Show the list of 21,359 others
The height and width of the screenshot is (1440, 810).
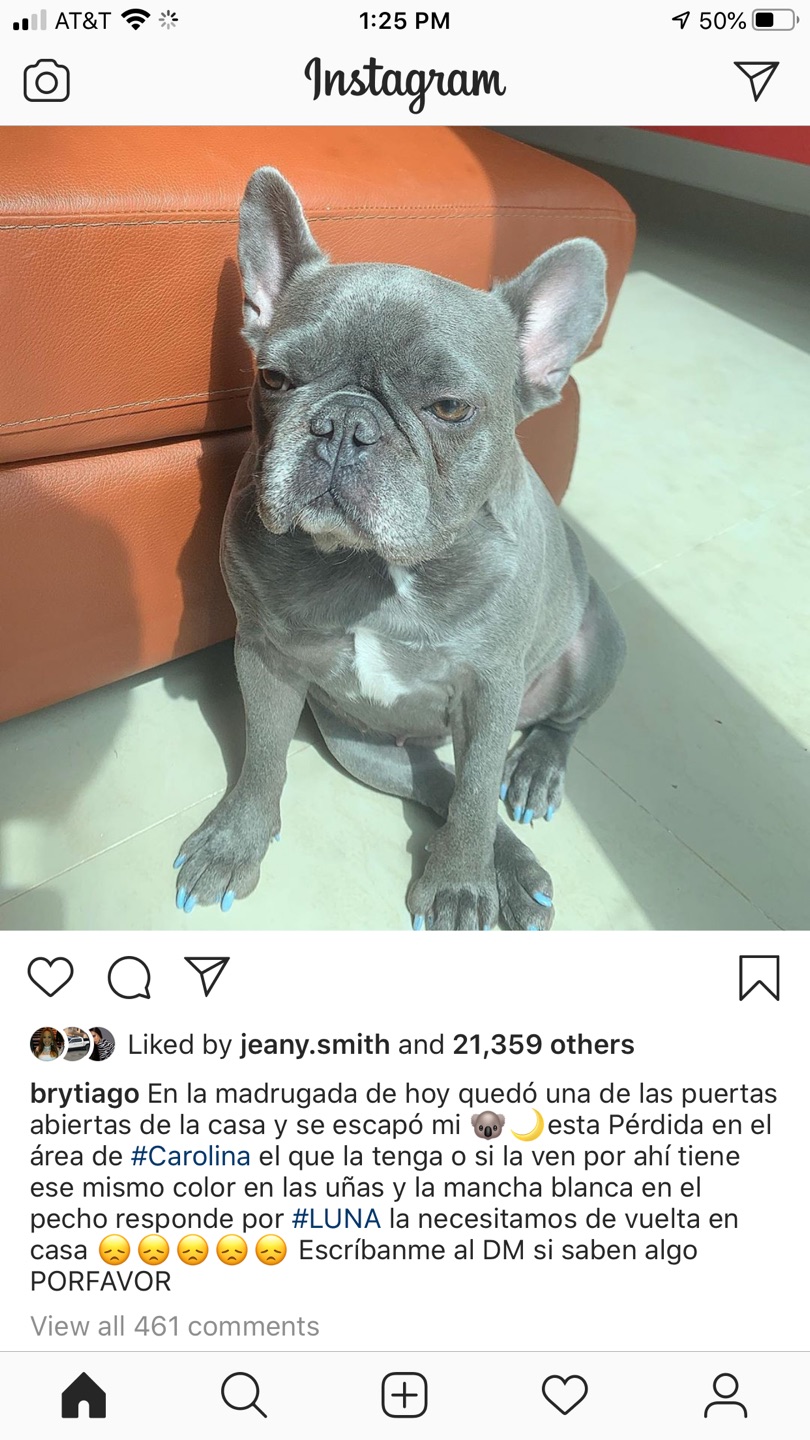click(x=543, y=1045)
